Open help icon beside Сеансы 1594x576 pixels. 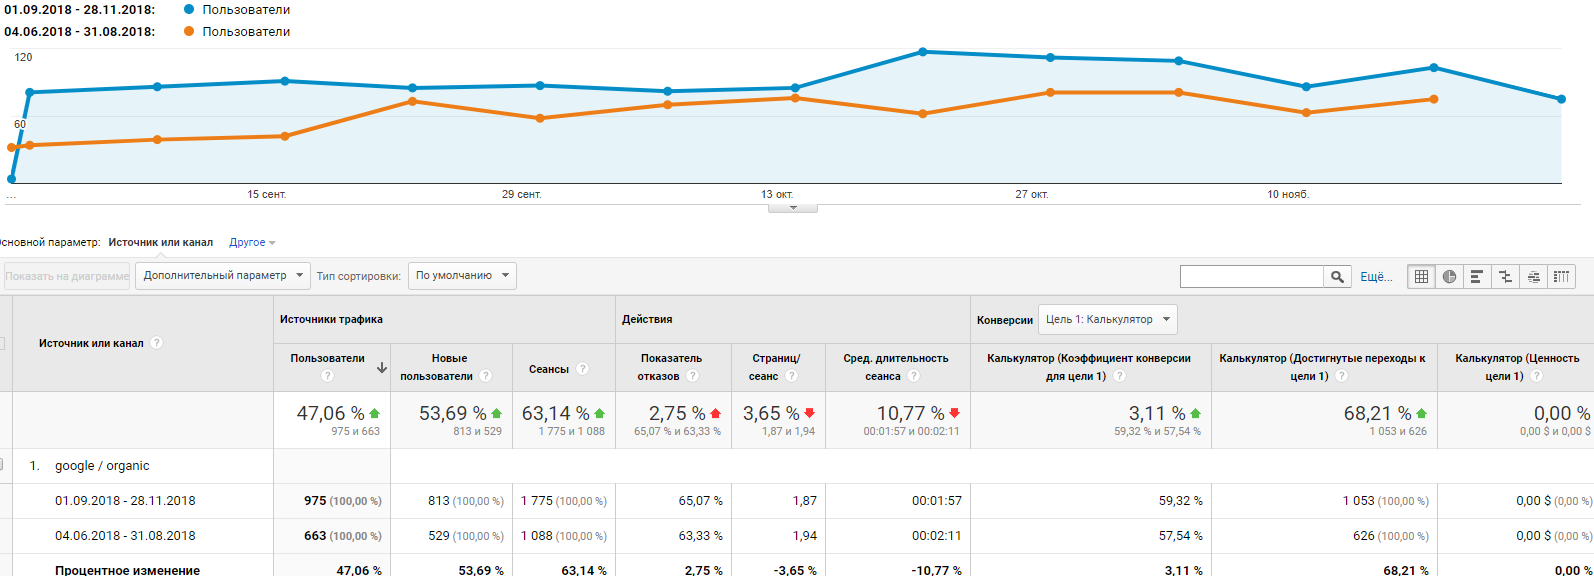click(582, 369)
